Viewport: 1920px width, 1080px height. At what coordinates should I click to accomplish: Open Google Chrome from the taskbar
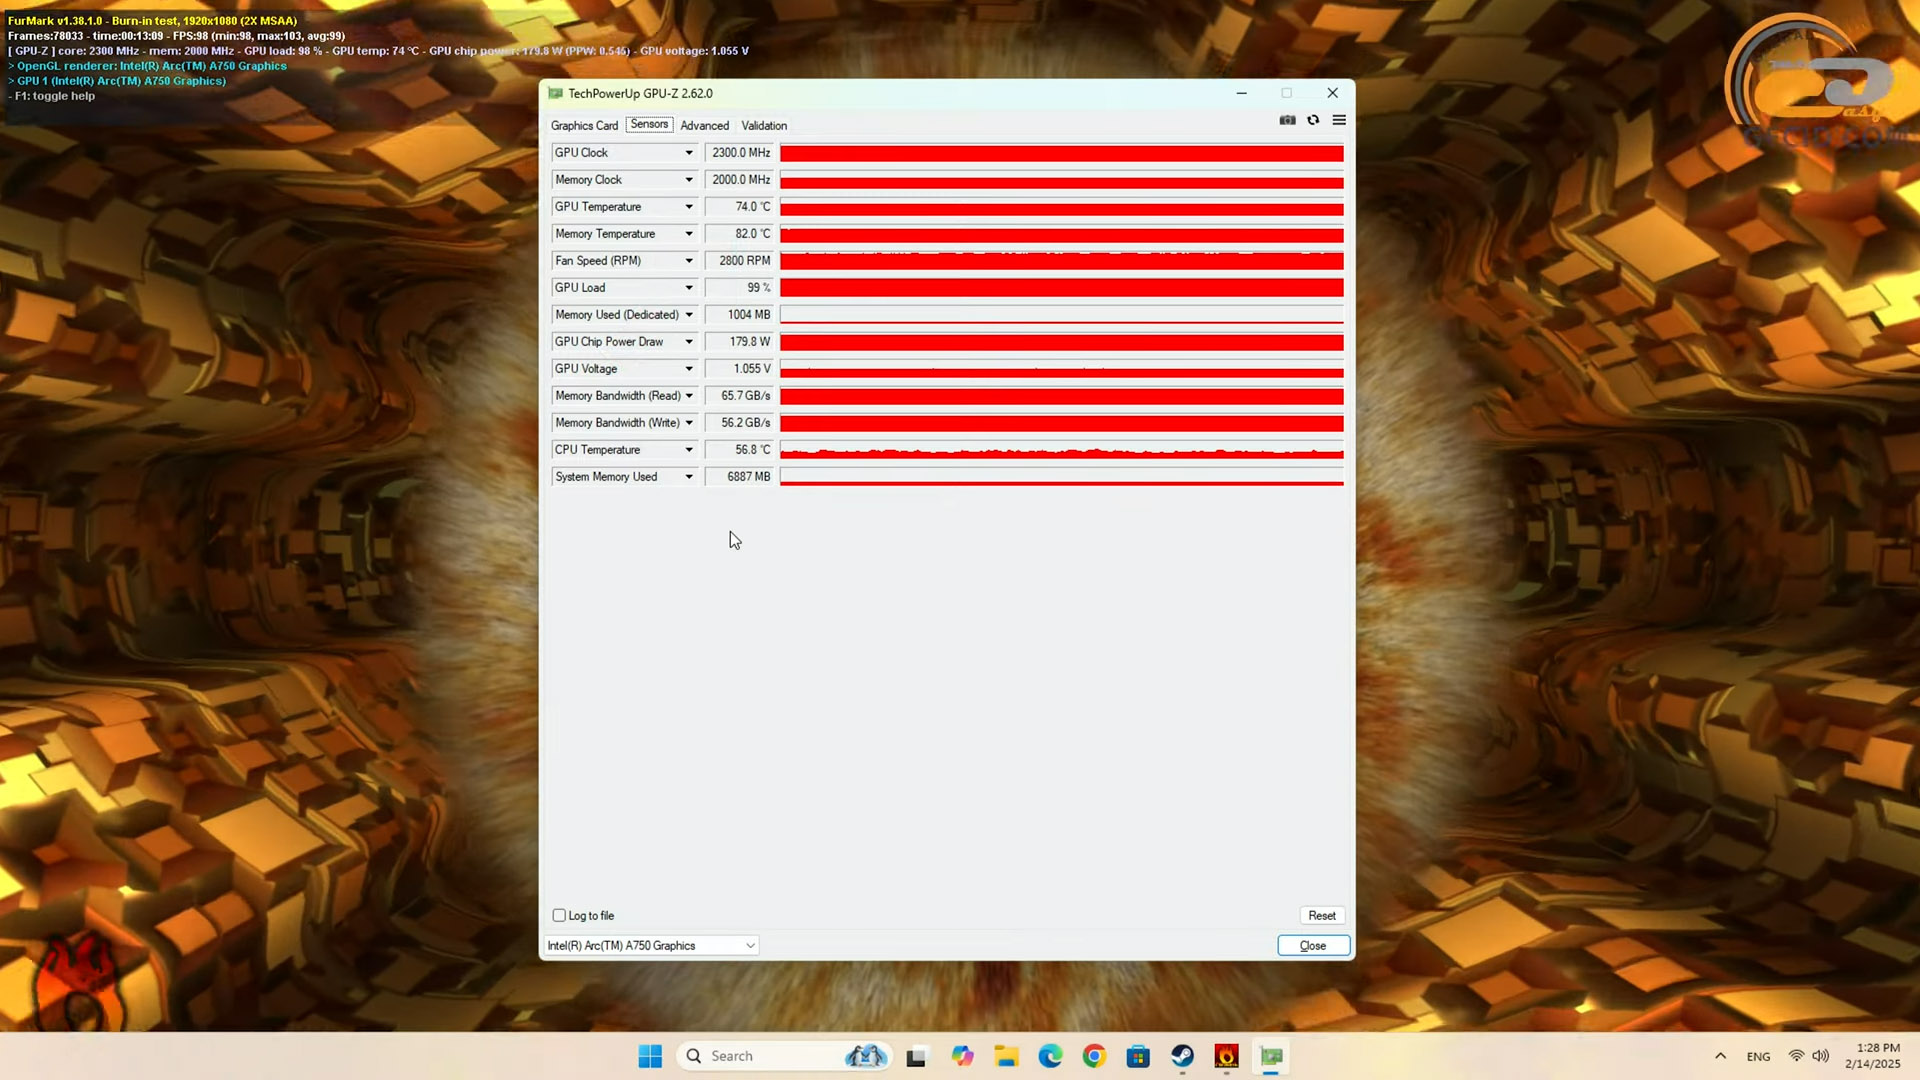(x=1094, y=1056)
